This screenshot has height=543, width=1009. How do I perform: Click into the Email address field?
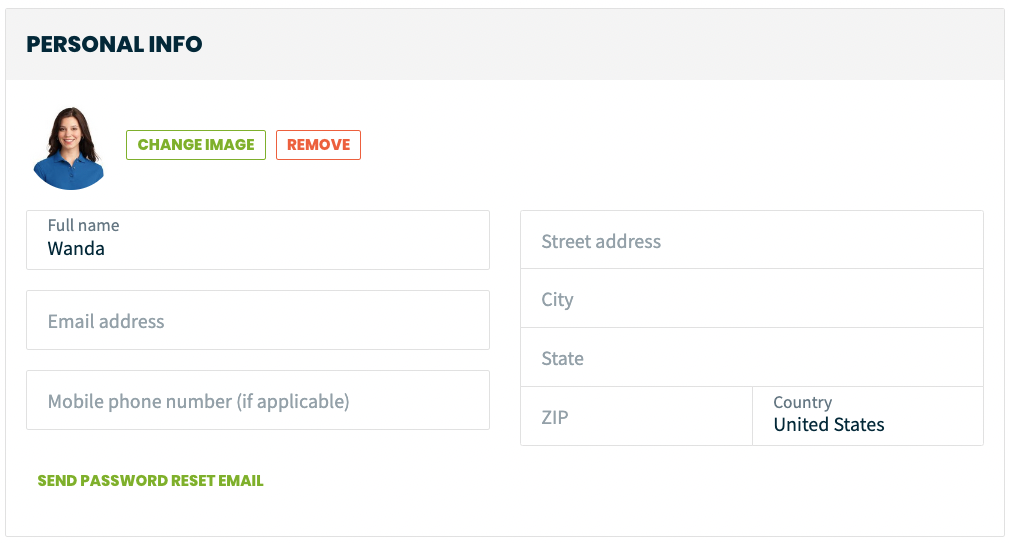click(258, 320)
